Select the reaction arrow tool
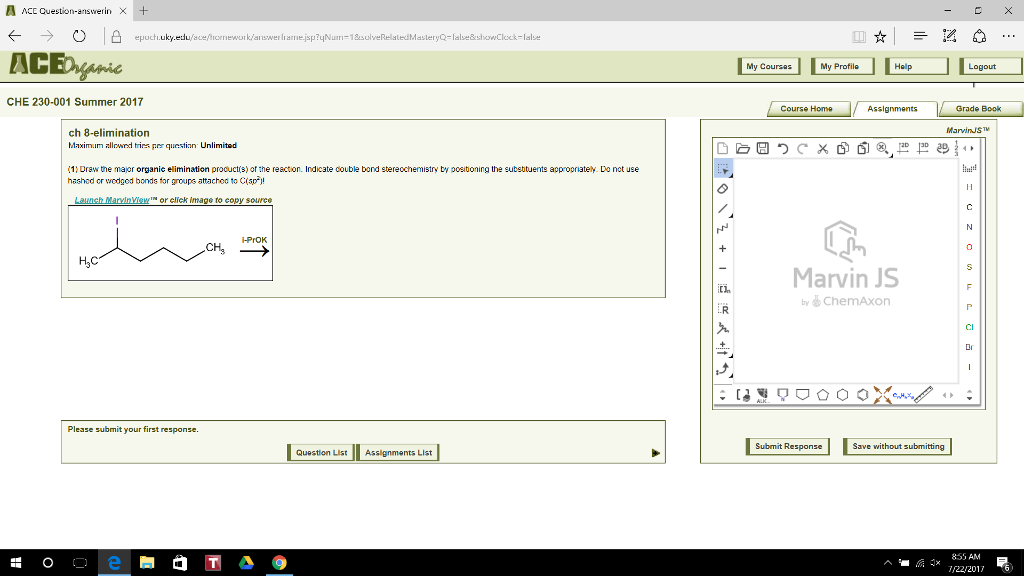This screenshot has height=576, width=1024. tap(723, 346)
